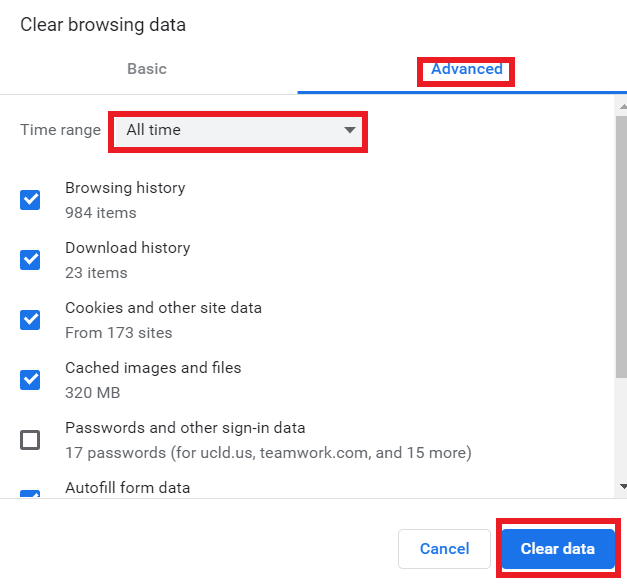Uncheck the Download history checkbox

point(31,260)
